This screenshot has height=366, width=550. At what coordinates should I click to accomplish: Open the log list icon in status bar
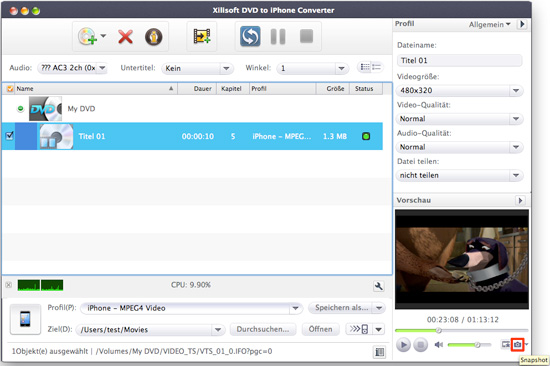click(380, 352)
